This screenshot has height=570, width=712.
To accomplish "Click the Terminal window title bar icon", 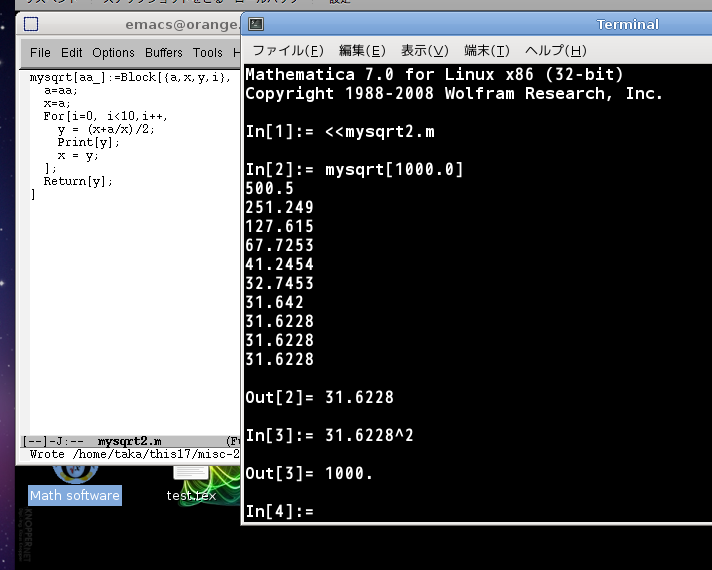I will (x=256, y=24).
